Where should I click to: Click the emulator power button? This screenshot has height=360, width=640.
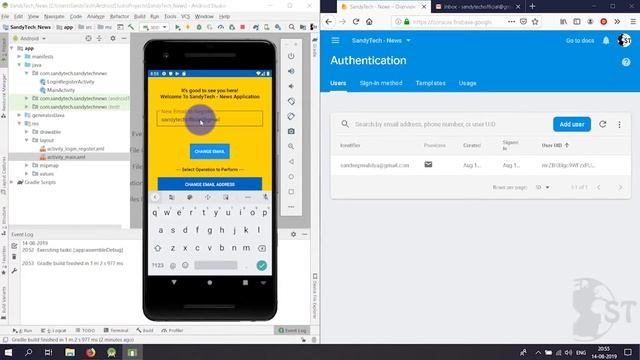coord(291,56)
